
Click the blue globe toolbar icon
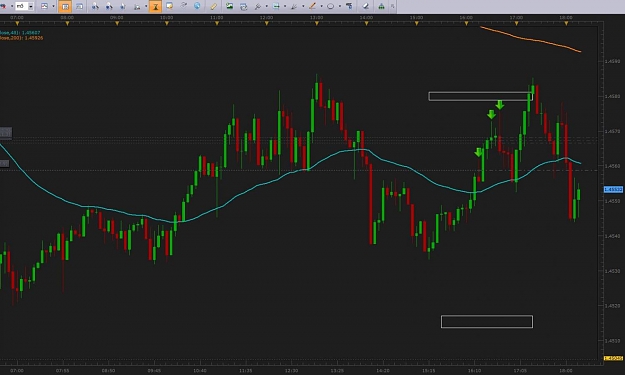click(197, 6)
